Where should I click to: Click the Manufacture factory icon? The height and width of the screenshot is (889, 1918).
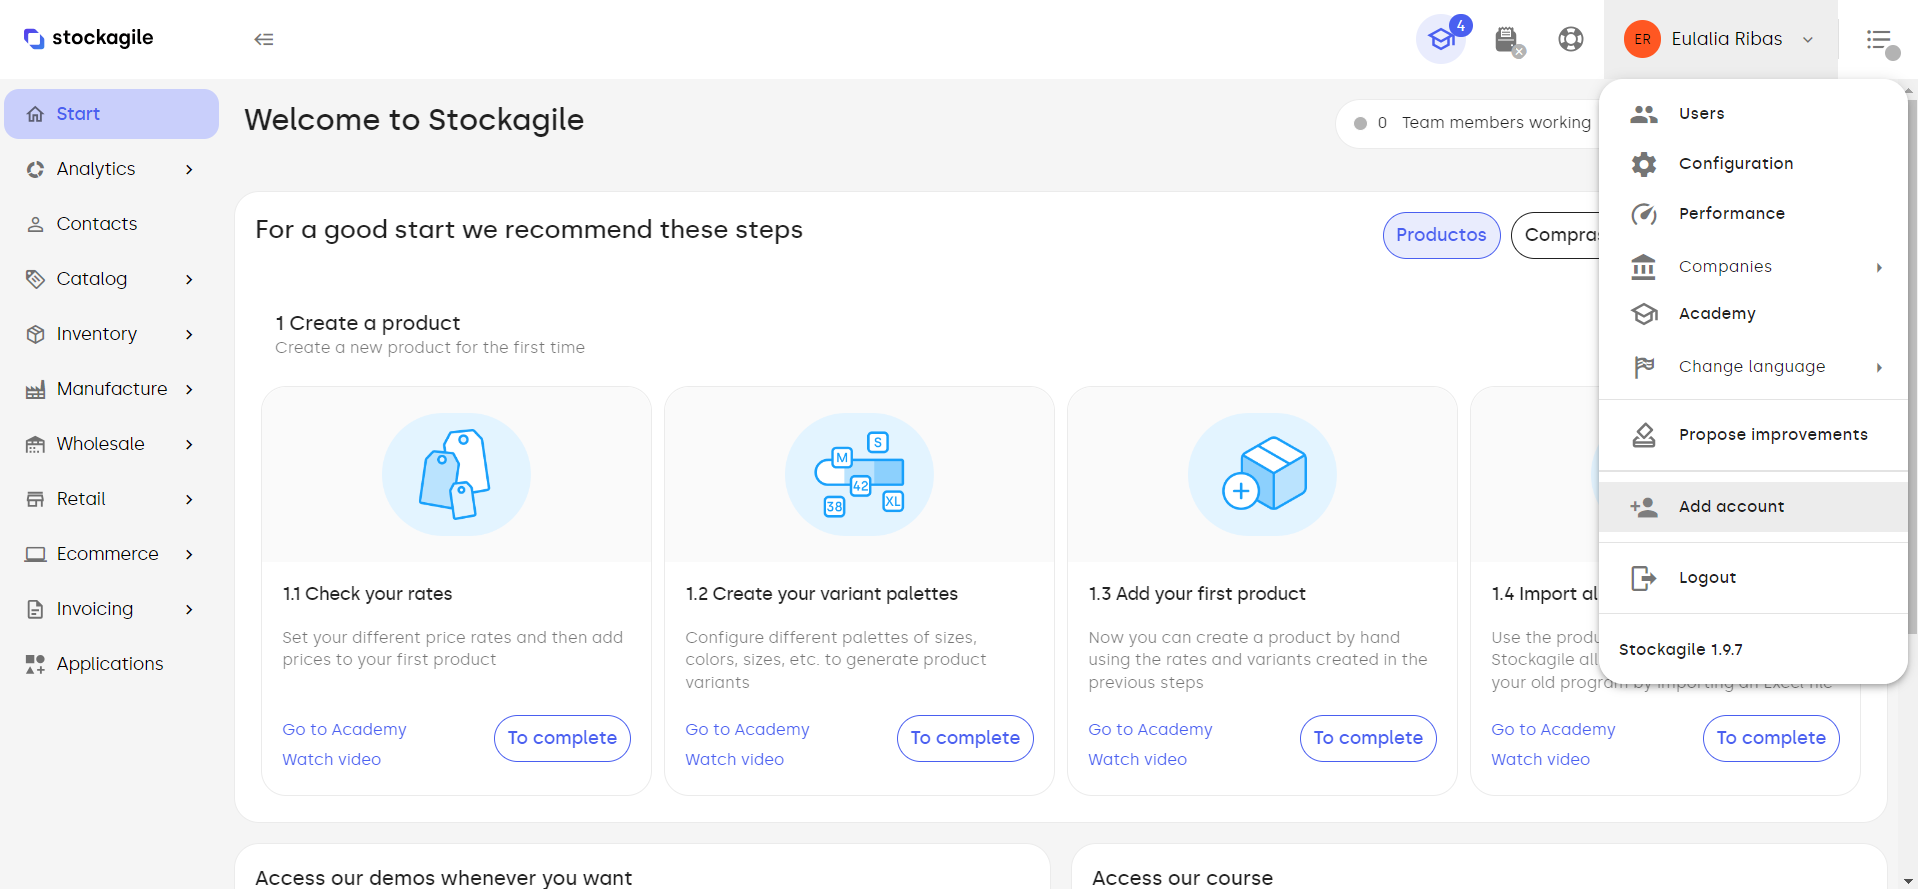(35, 389)
